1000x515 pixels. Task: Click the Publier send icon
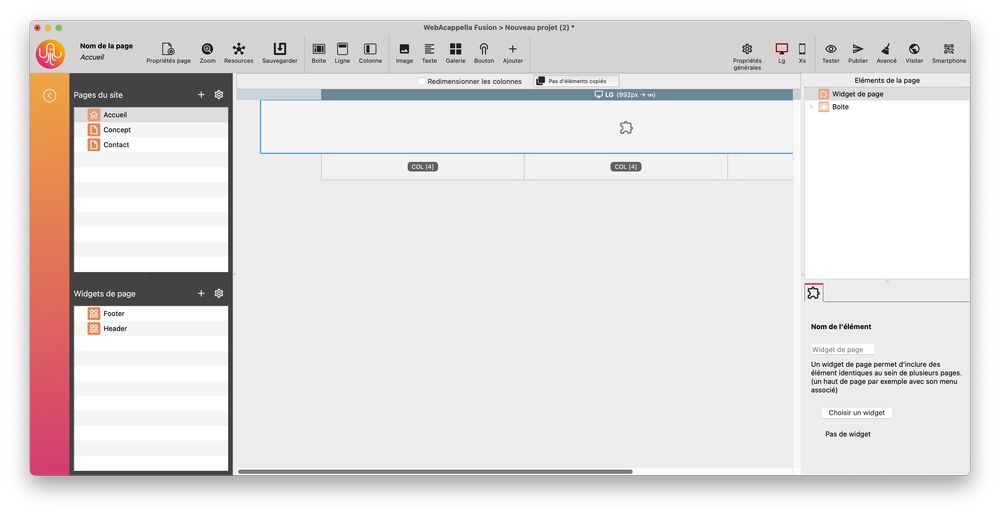[858, 49]
